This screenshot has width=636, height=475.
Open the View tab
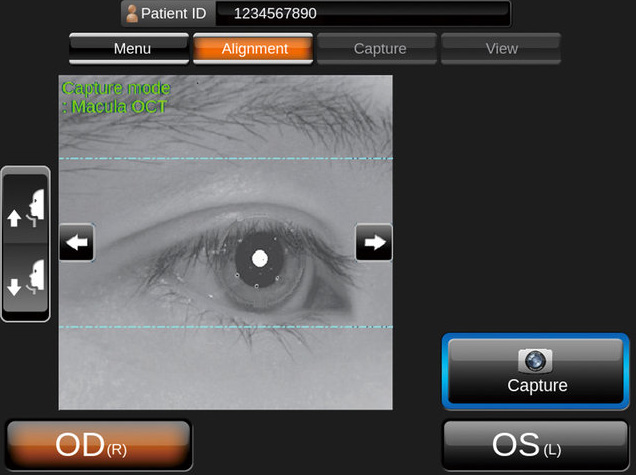pos(500,48)
